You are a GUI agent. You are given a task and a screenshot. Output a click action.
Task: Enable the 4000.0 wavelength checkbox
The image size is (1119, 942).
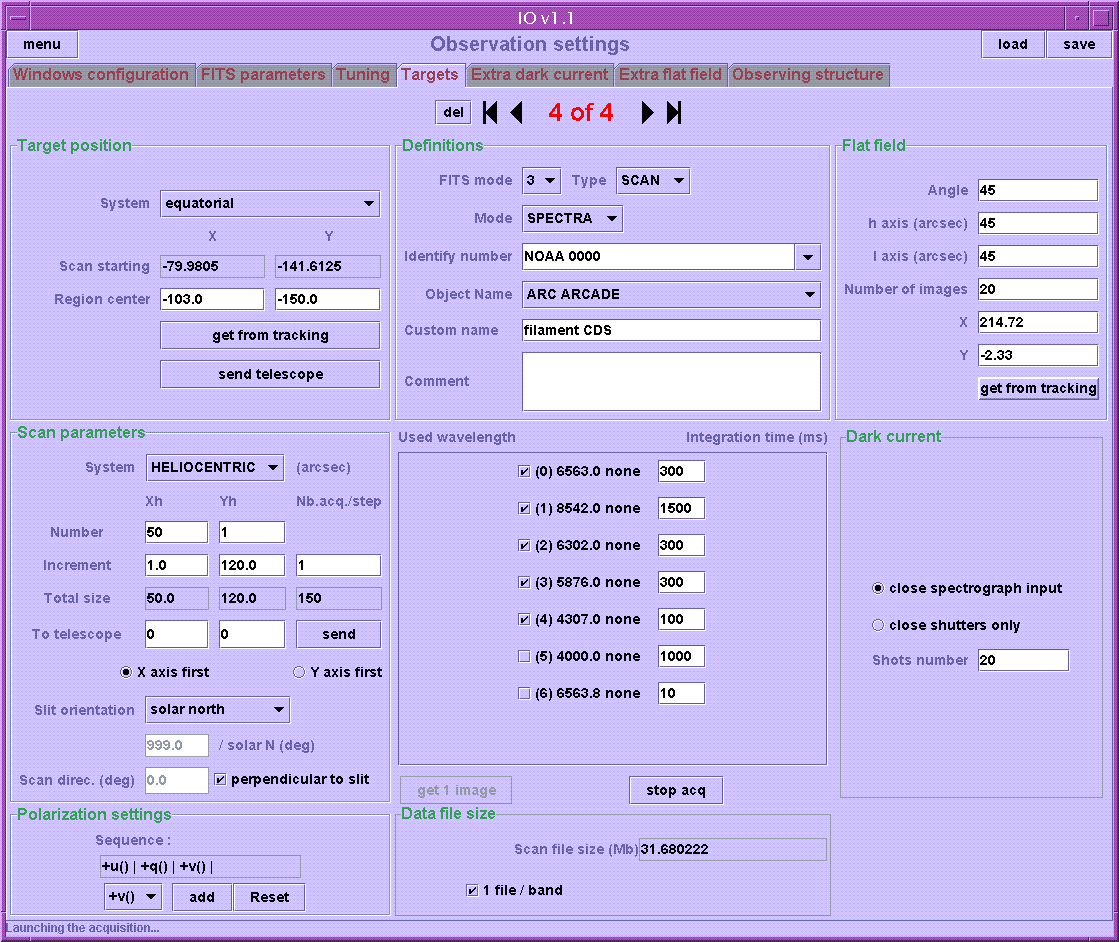[x=524, y=656]
